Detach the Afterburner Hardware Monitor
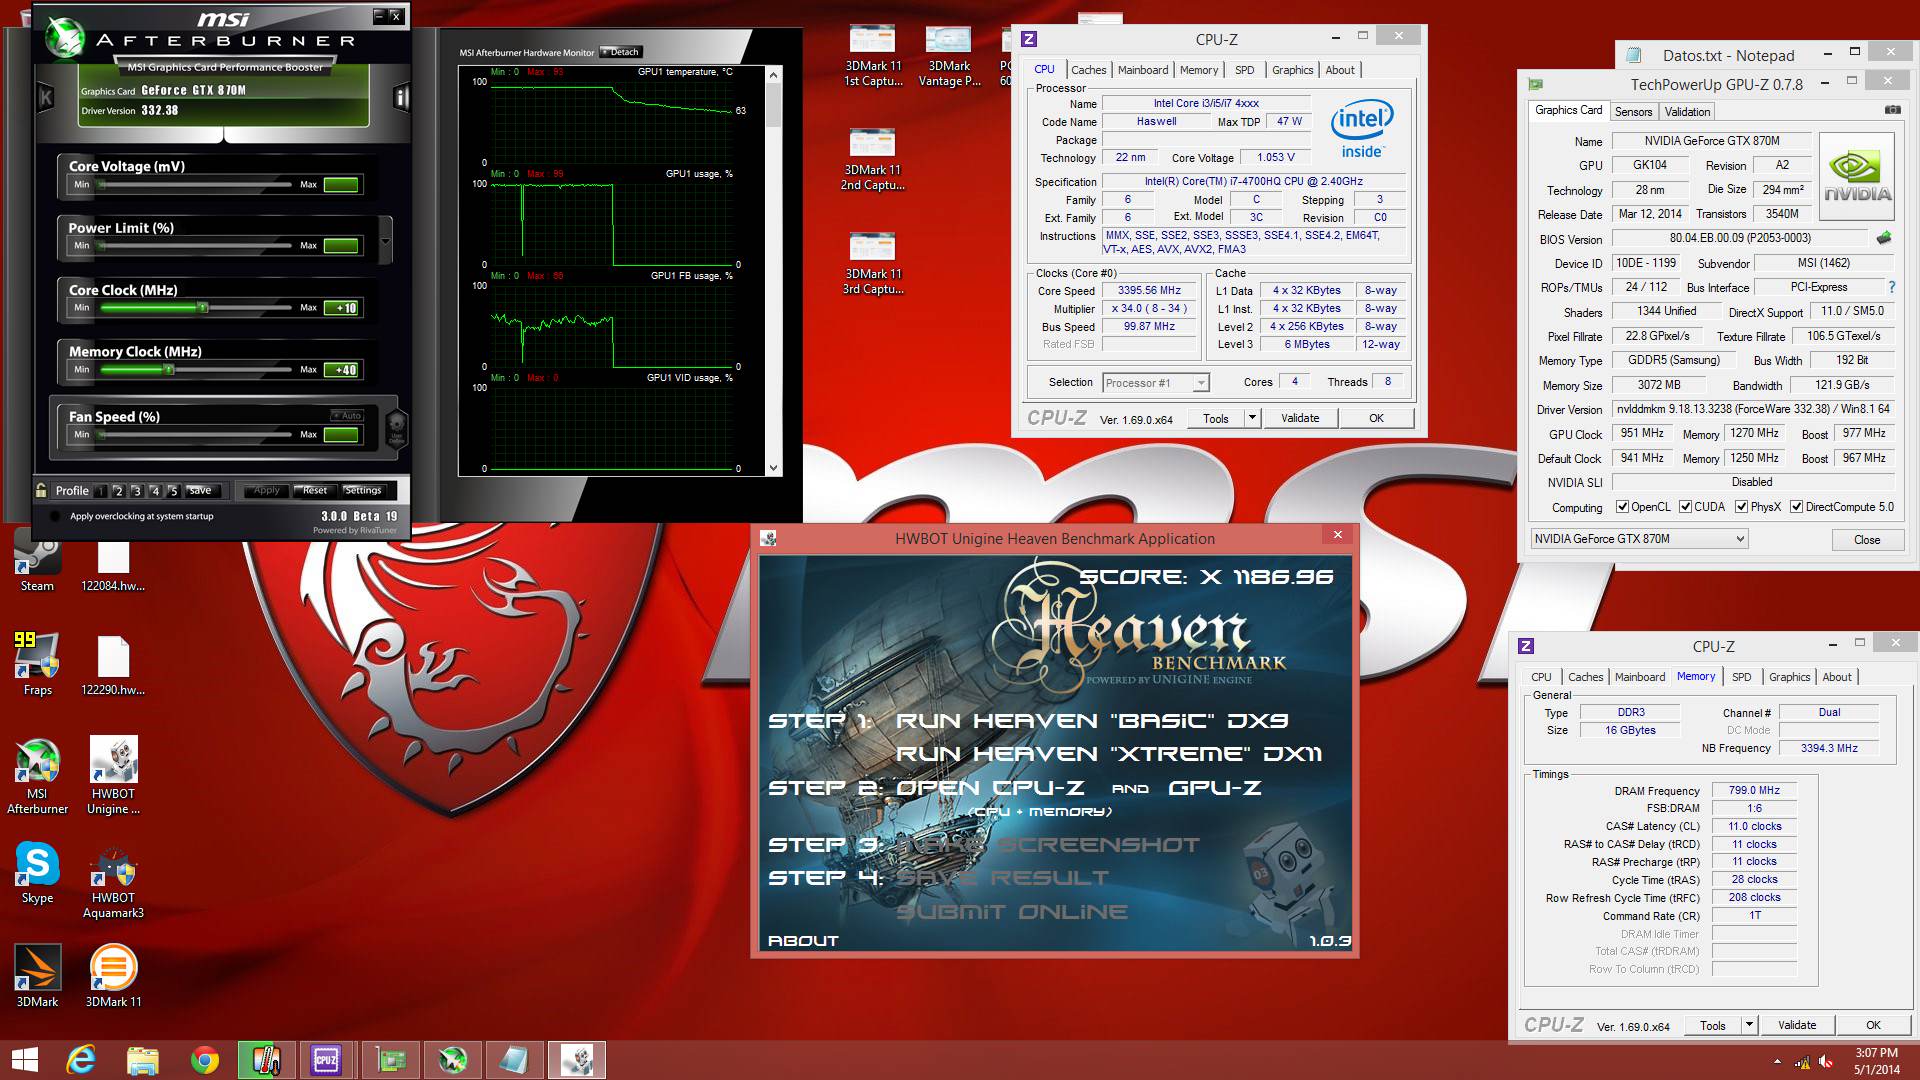 tap(621, 52)
